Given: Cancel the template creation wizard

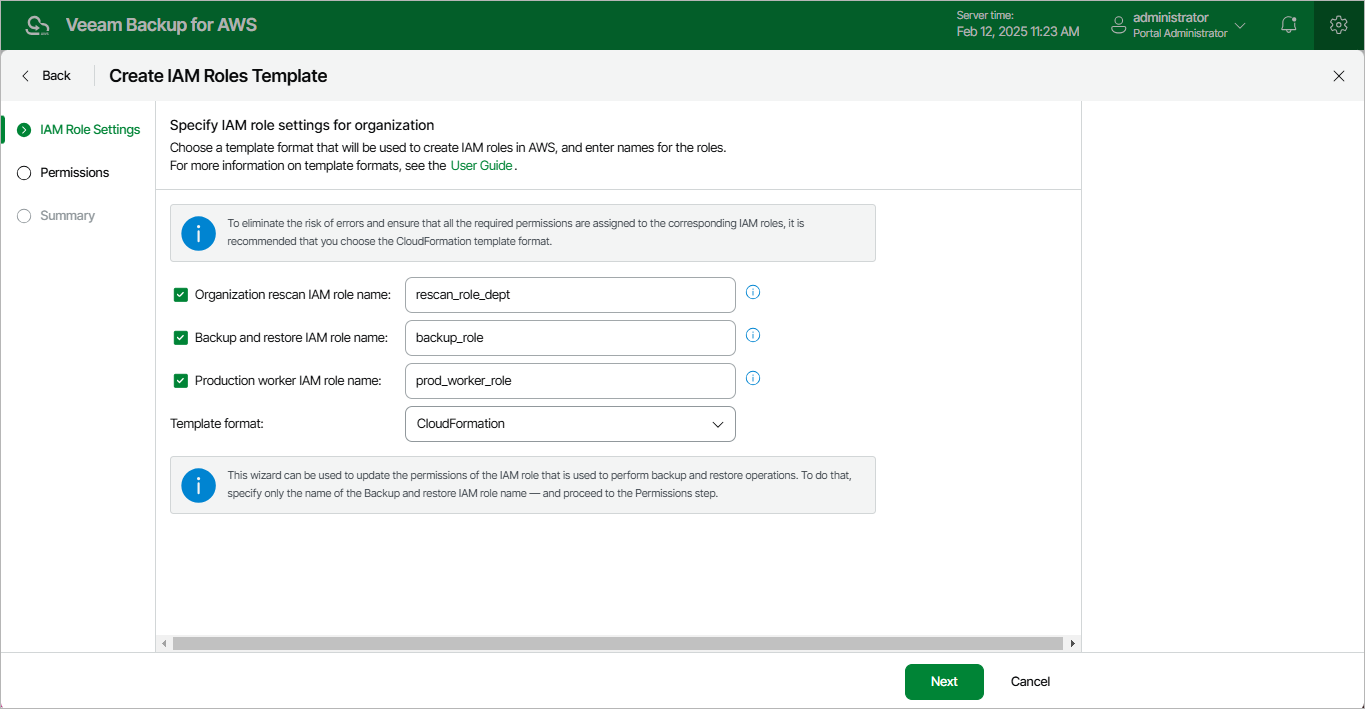Looking at the screenshot, I should click(x=1029, y=681).
